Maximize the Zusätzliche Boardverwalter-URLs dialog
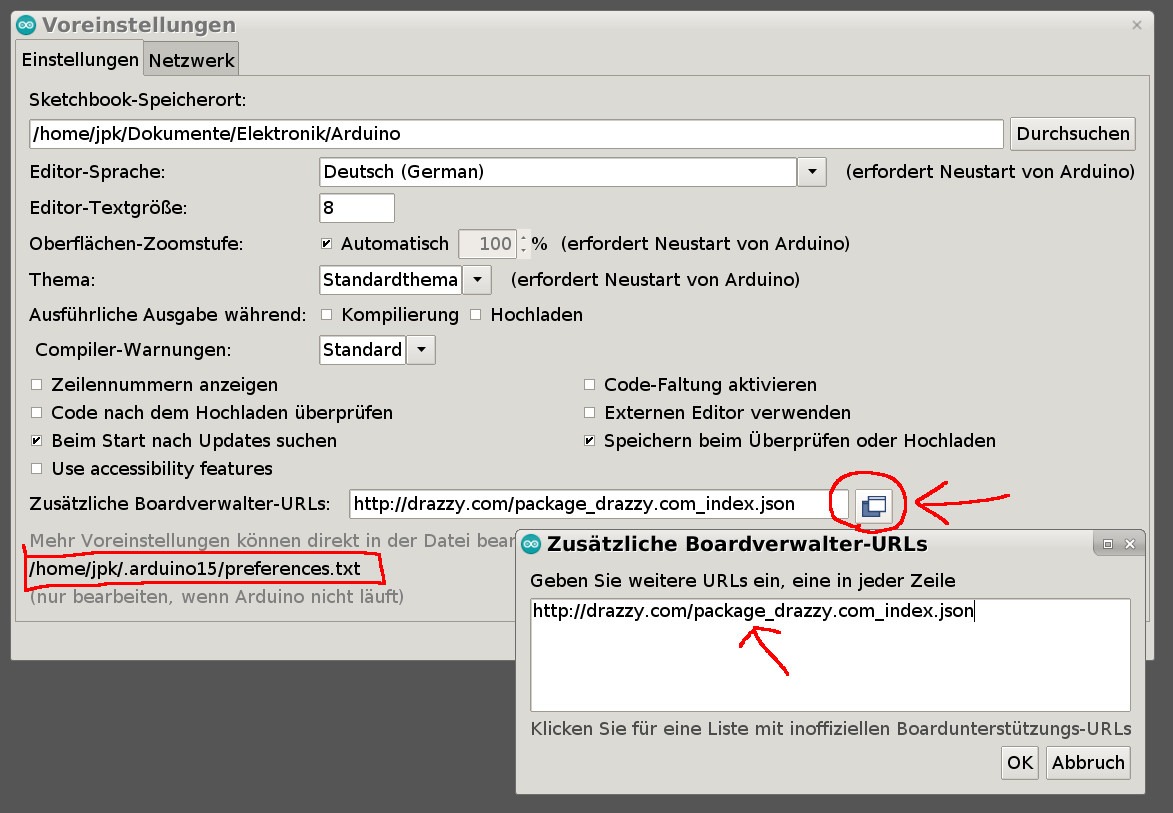The width and height of the screenshot is (1173, 813). pos(1108,544)
